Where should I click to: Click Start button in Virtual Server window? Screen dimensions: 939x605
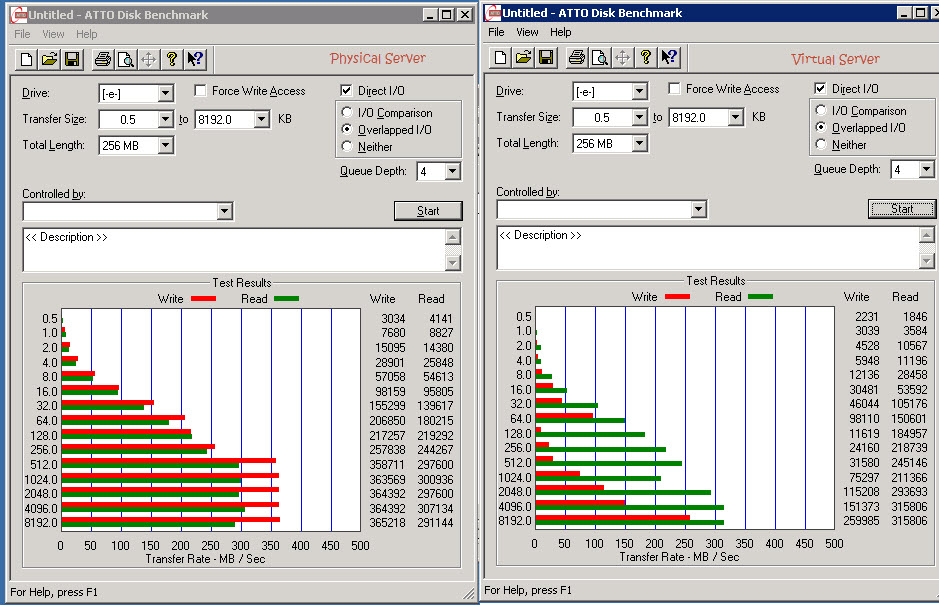point(901,208)
